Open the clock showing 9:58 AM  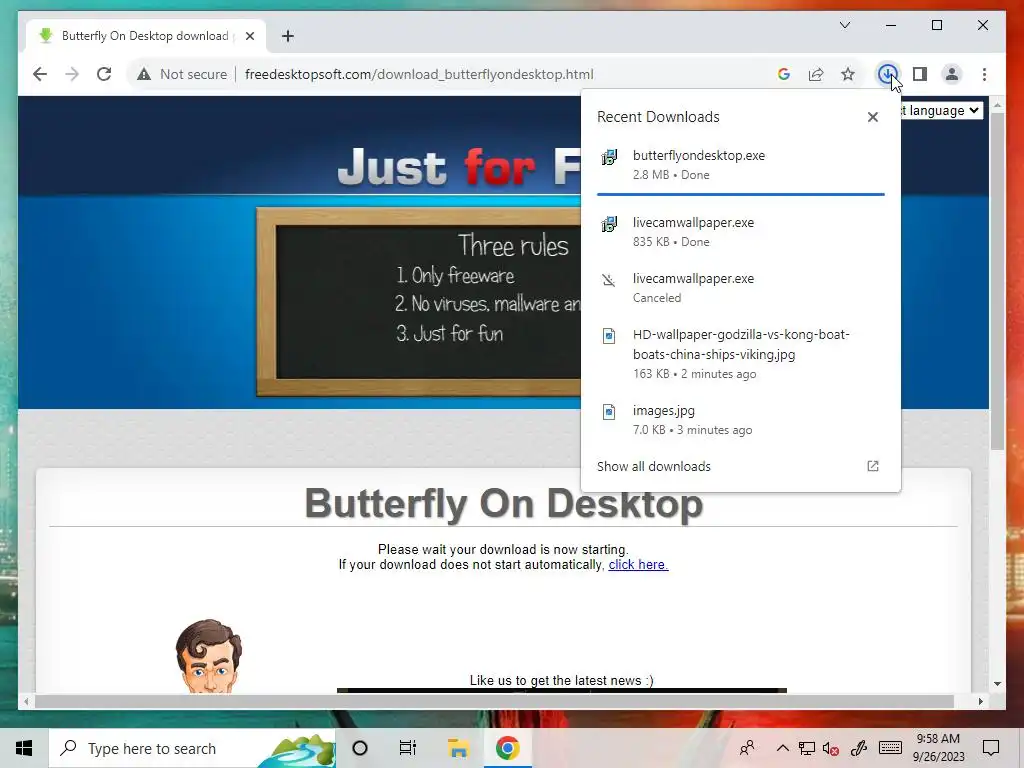(x=938, y=748)
